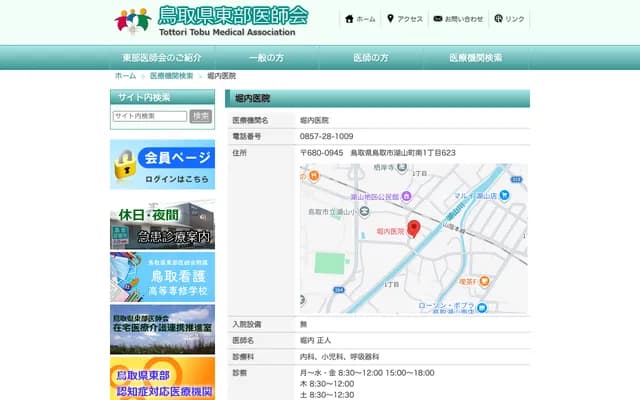Click the red map pin for 堀内医院

[x=413, y=229]
